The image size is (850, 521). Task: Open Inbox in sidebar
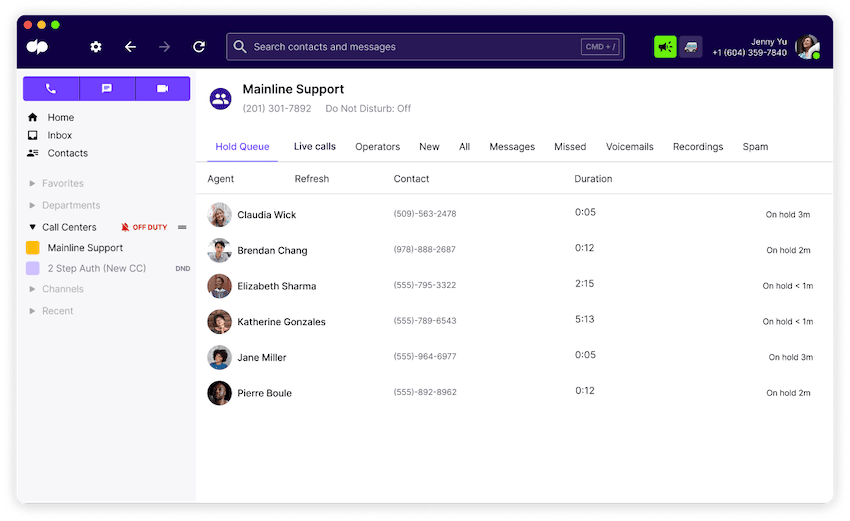point(59,135)
